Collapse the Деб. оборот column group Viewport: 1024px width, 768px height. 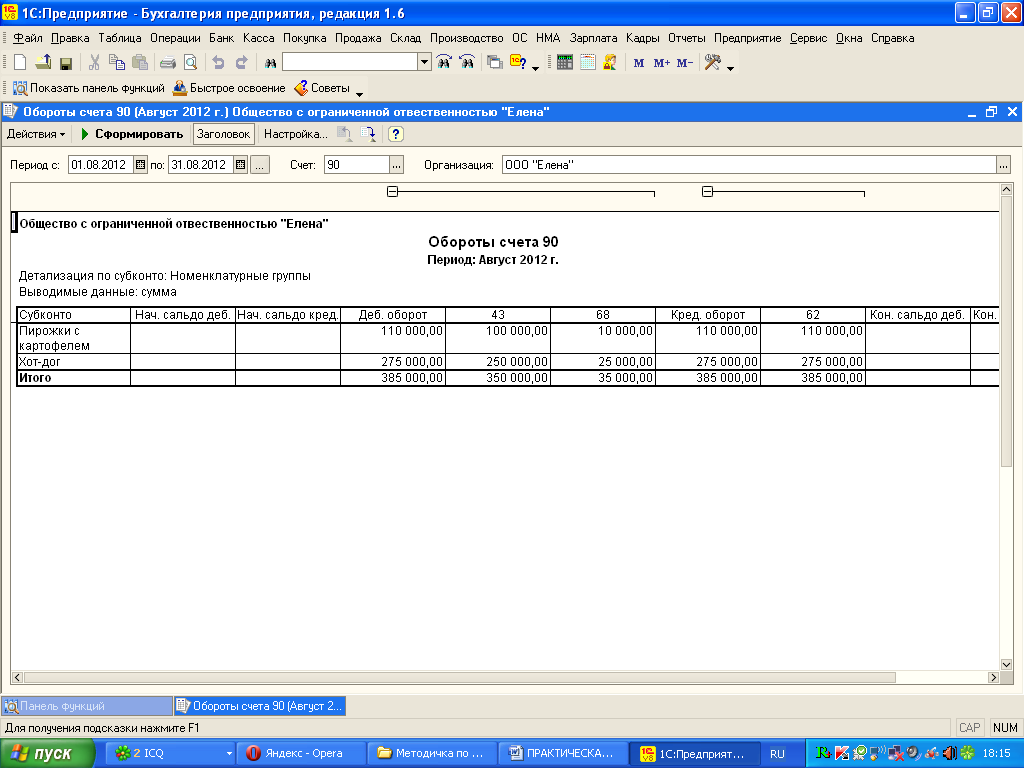392,191
